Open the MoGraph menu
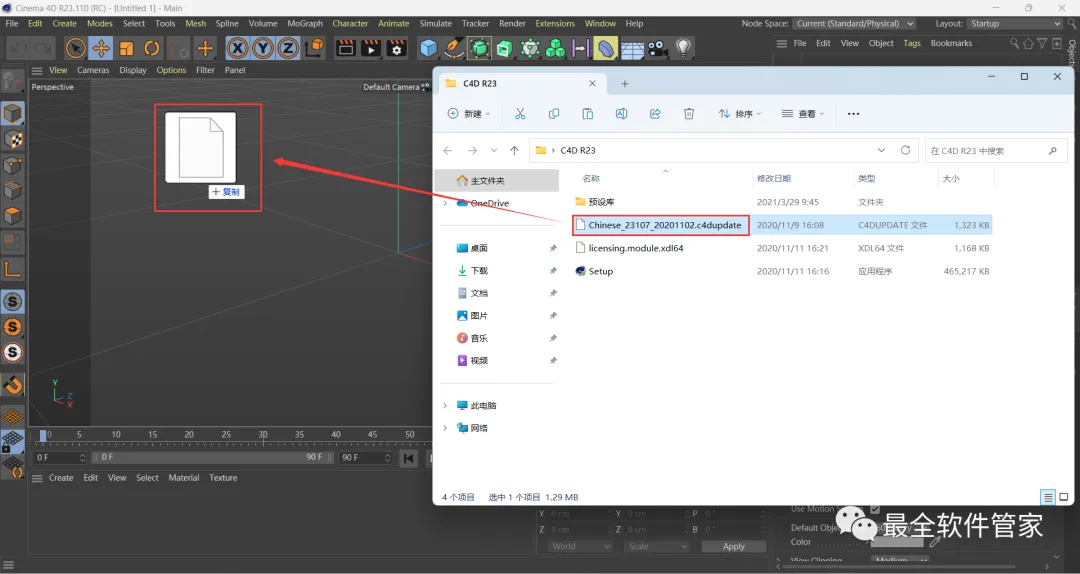The height and width of the screenshot is (574, 1080). click(x=304, y=23)
